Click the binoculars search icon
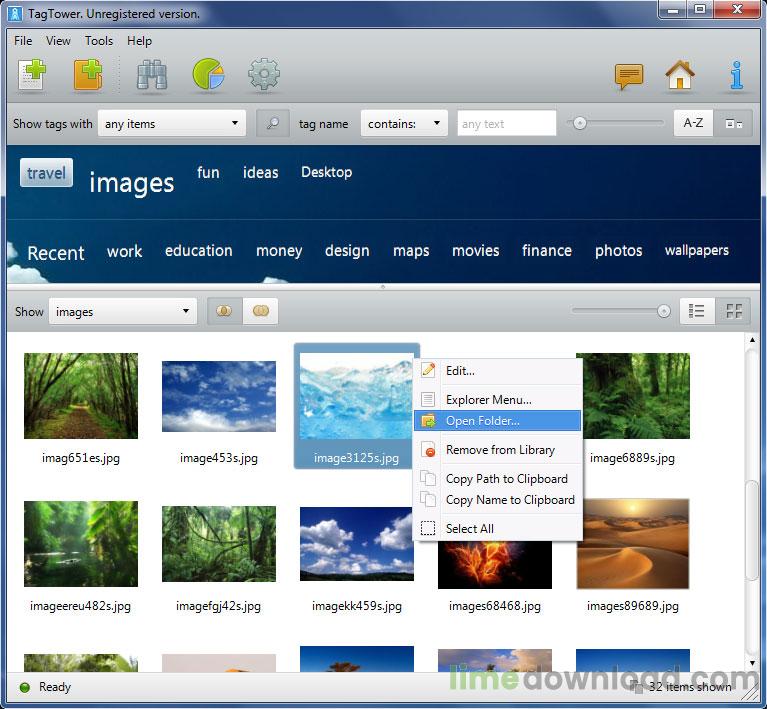The height and width of the screenshot is (709, 767). pos(151,76)
